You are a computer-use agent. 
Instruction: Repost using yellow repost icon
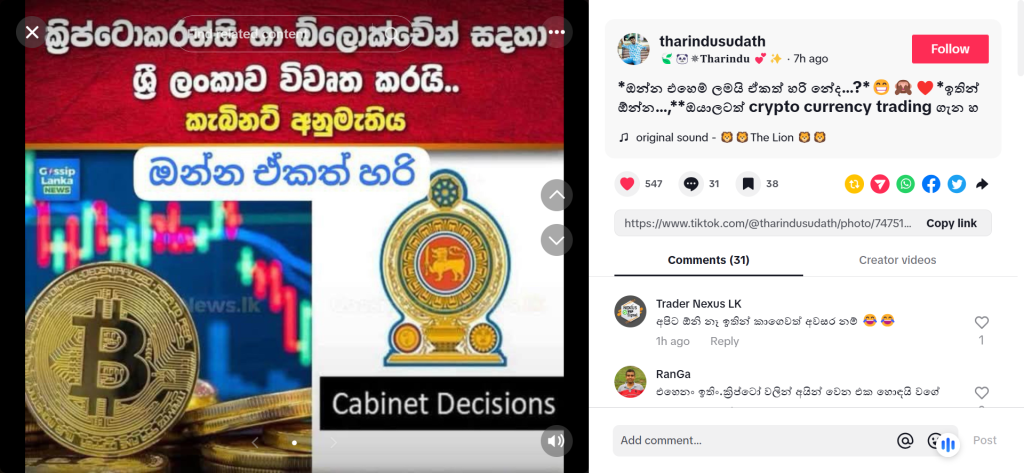coord(854,184)
